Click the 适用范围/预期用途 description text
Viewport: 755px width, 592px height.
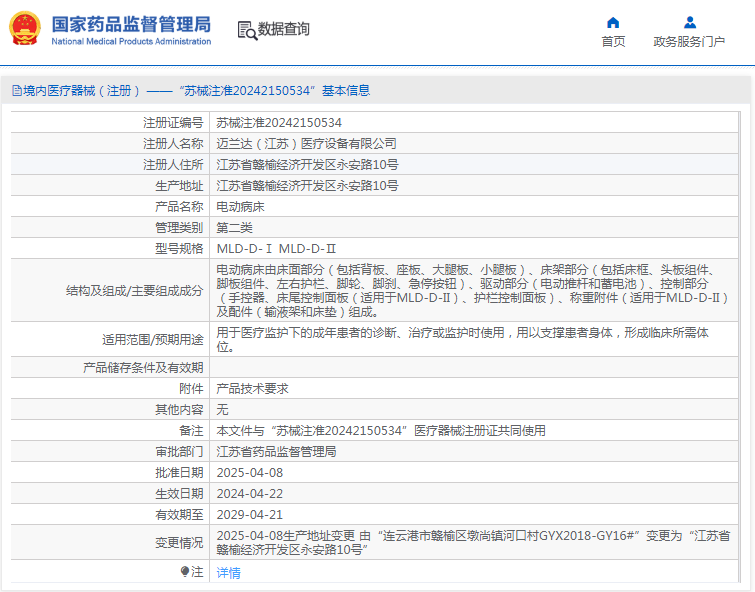pyautogui.click(x=462, y=340)
